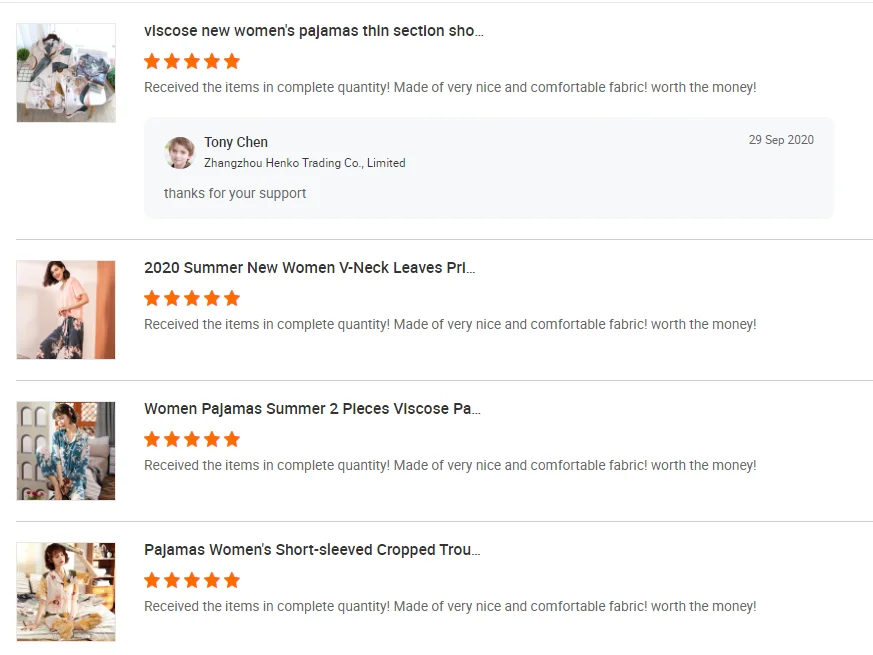Click review text under V-Neck Leaves item
Screen dimensions: 873x655
(x=450, y=325)
